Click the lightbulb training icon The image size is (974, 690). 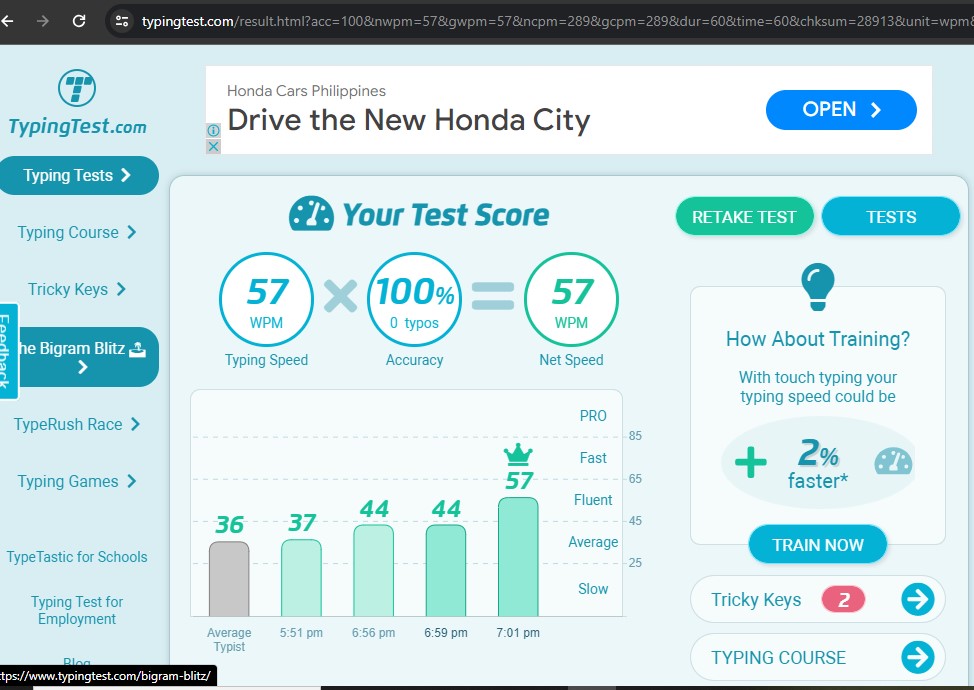click(x=817, y=286)
